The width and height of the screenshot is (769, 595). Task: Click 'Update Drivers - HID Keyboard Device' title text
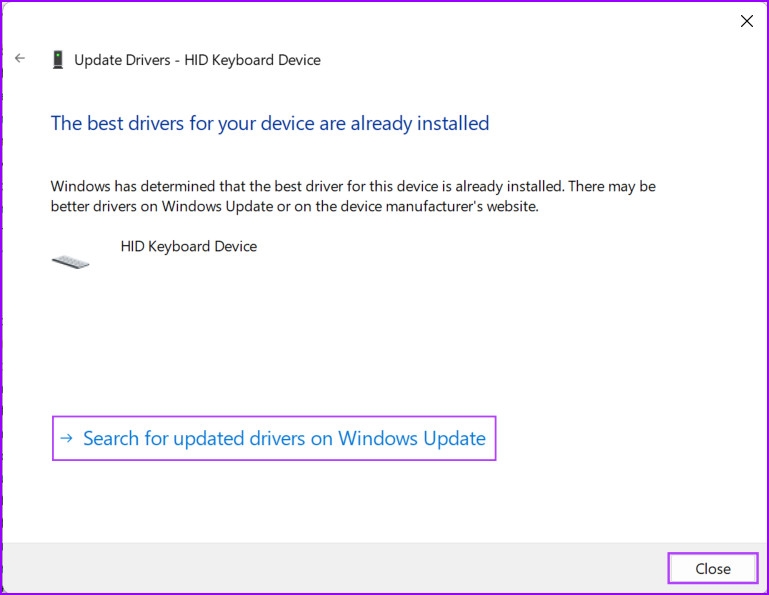pyautogui.click(x=197, y=60)
